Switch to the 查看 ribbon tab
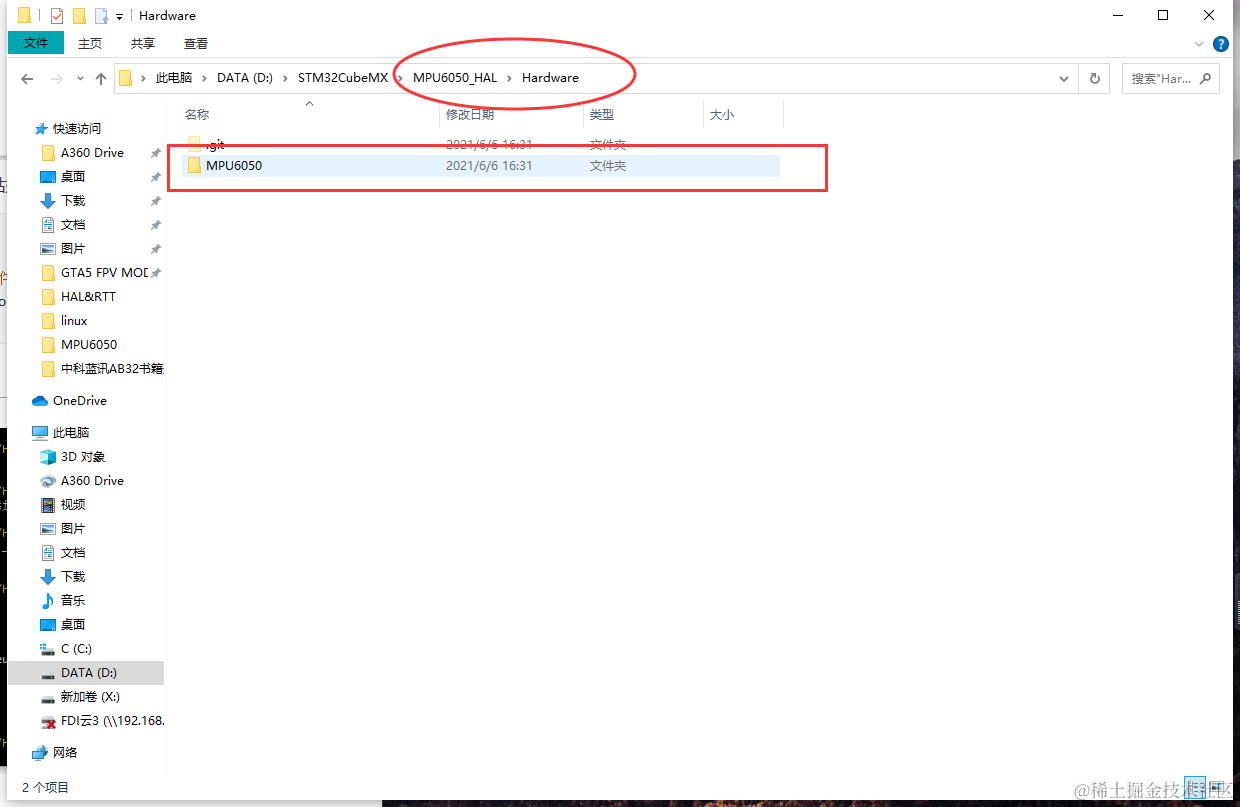Image resolution: width=1240 pixels, height=807 pixels. point(196,43)
